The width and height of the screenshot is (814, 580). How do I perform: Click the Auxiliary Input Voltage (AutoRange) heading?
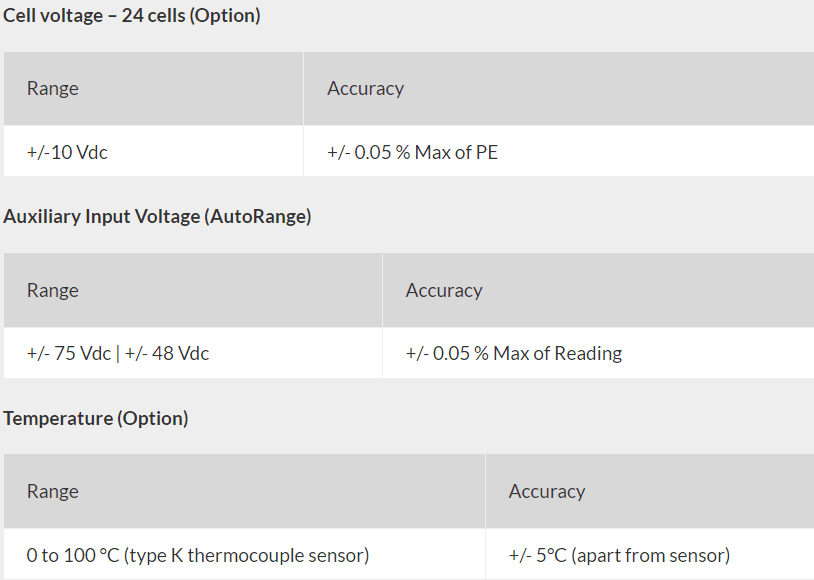coord(157,217)
